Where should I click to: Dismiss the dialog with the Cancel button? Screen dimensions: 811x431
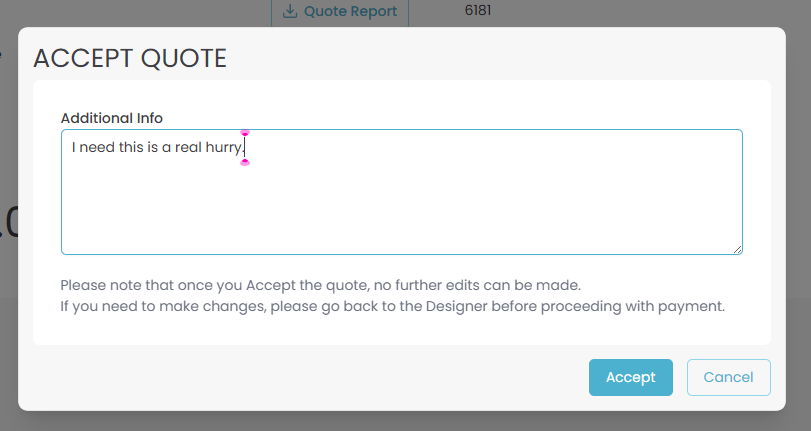click(x=728, y=377)
